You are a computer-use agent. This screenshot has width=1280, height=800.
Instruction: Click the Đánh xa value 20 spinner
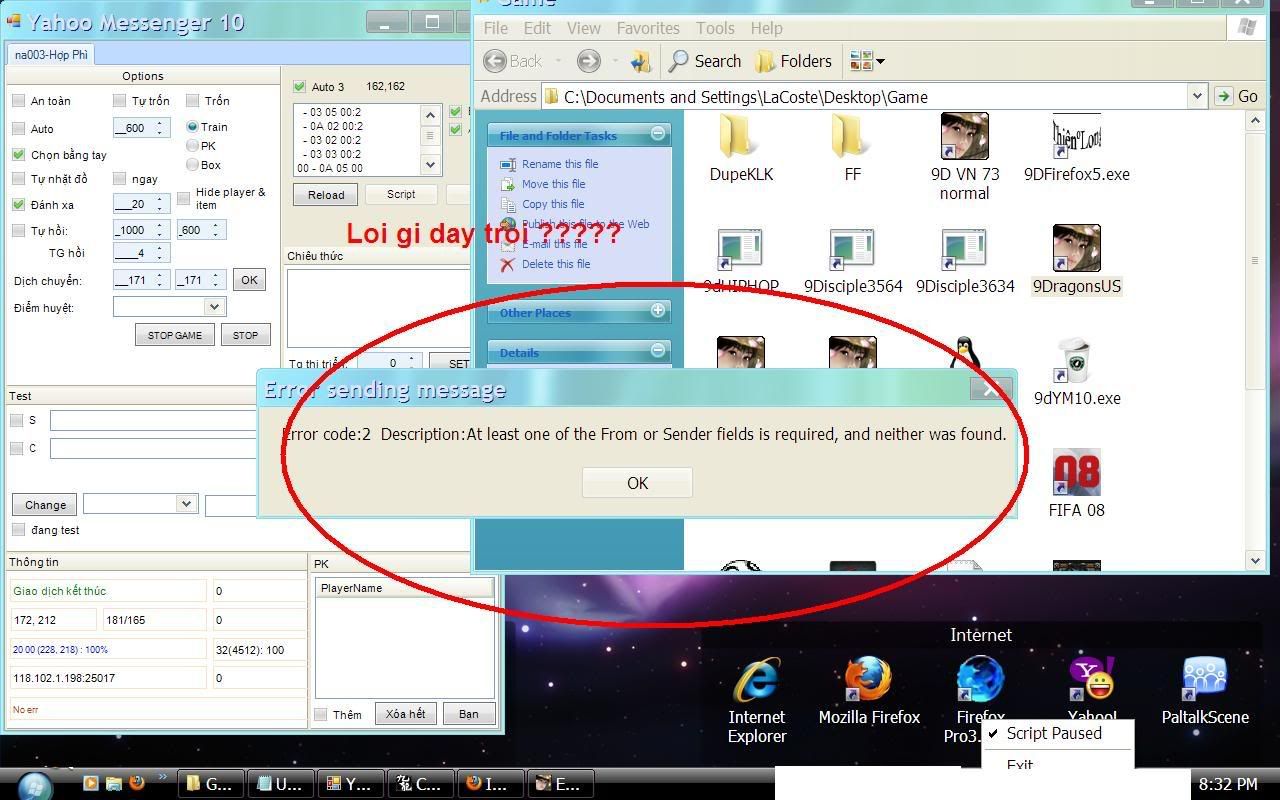141,204
